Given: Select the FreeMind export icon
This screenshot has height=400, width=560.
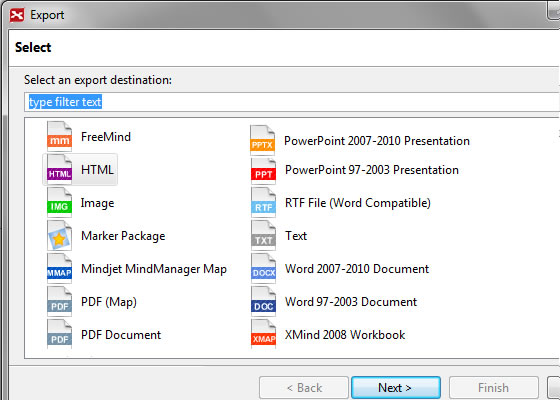Looking at the screenshot, I should (x=59, y=136).
